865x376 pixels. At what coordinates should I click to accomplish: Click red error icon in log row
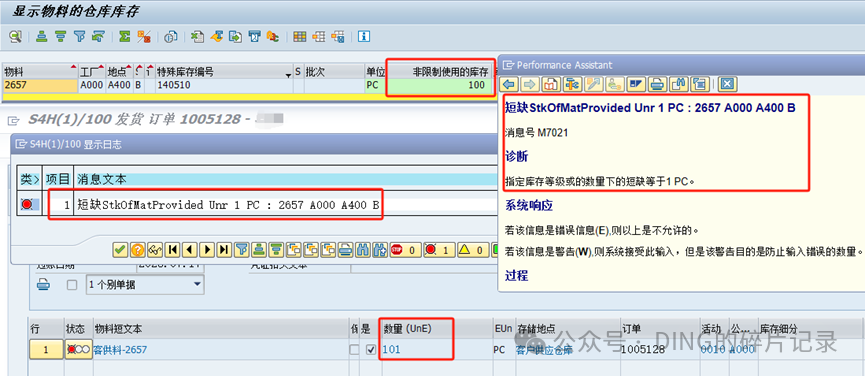27,205
